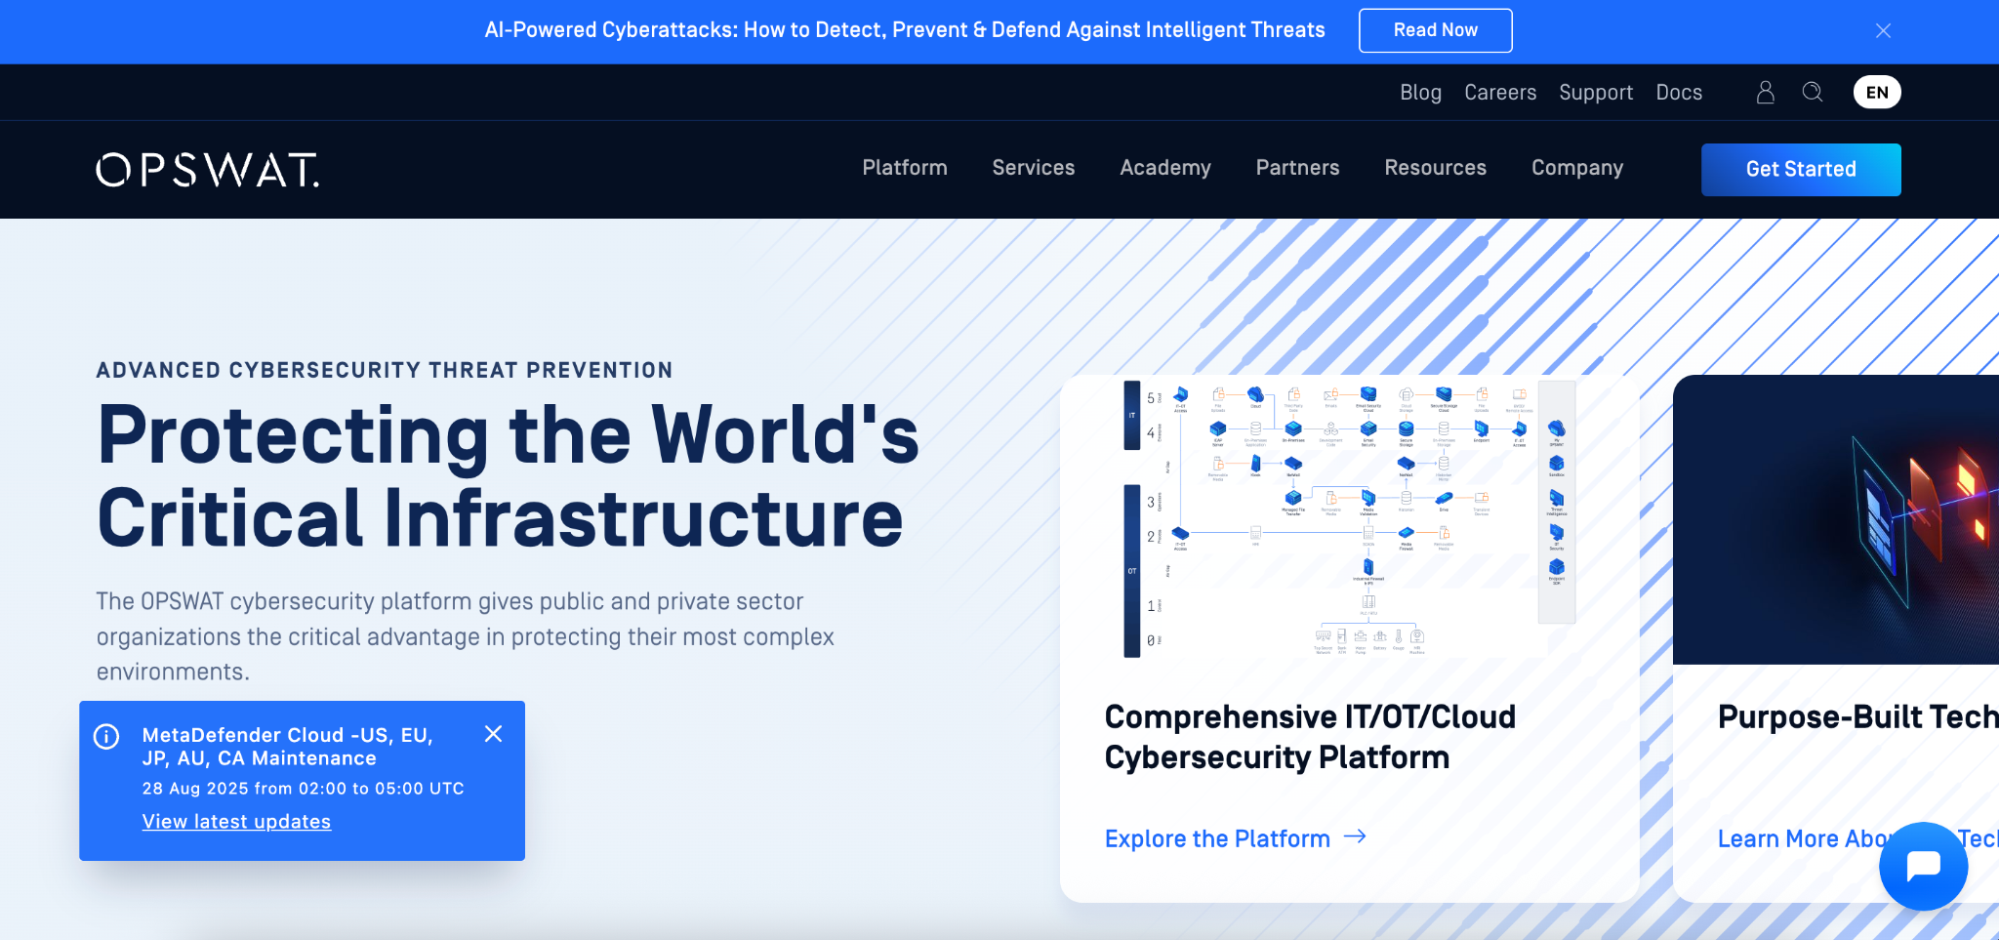The width and height of the screenshot is (1999, 940).
Task: Open the search magnifier icon
Action: (x=1812, y=93)
